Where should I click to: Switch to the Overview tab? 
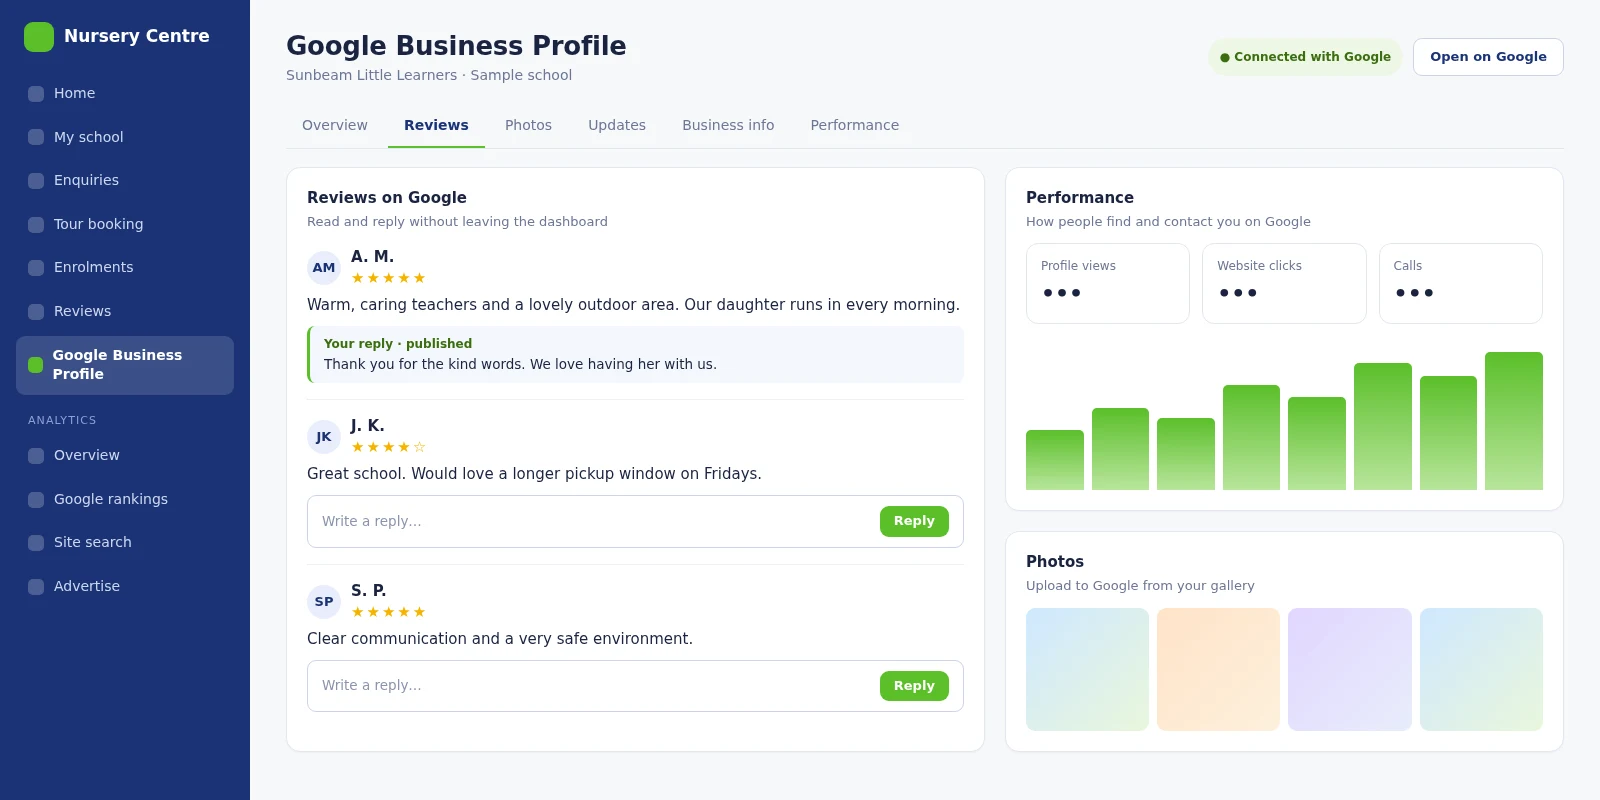click(335, 125)
